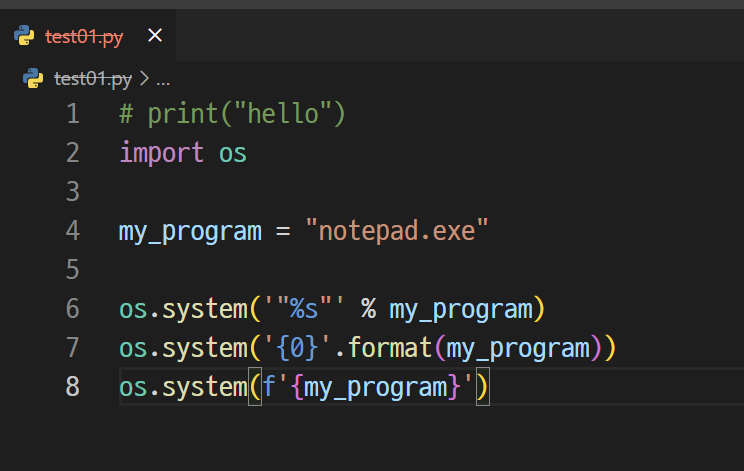
Task: Click the highlighted closing parenthesis on line 8
Action: point(483,387)
